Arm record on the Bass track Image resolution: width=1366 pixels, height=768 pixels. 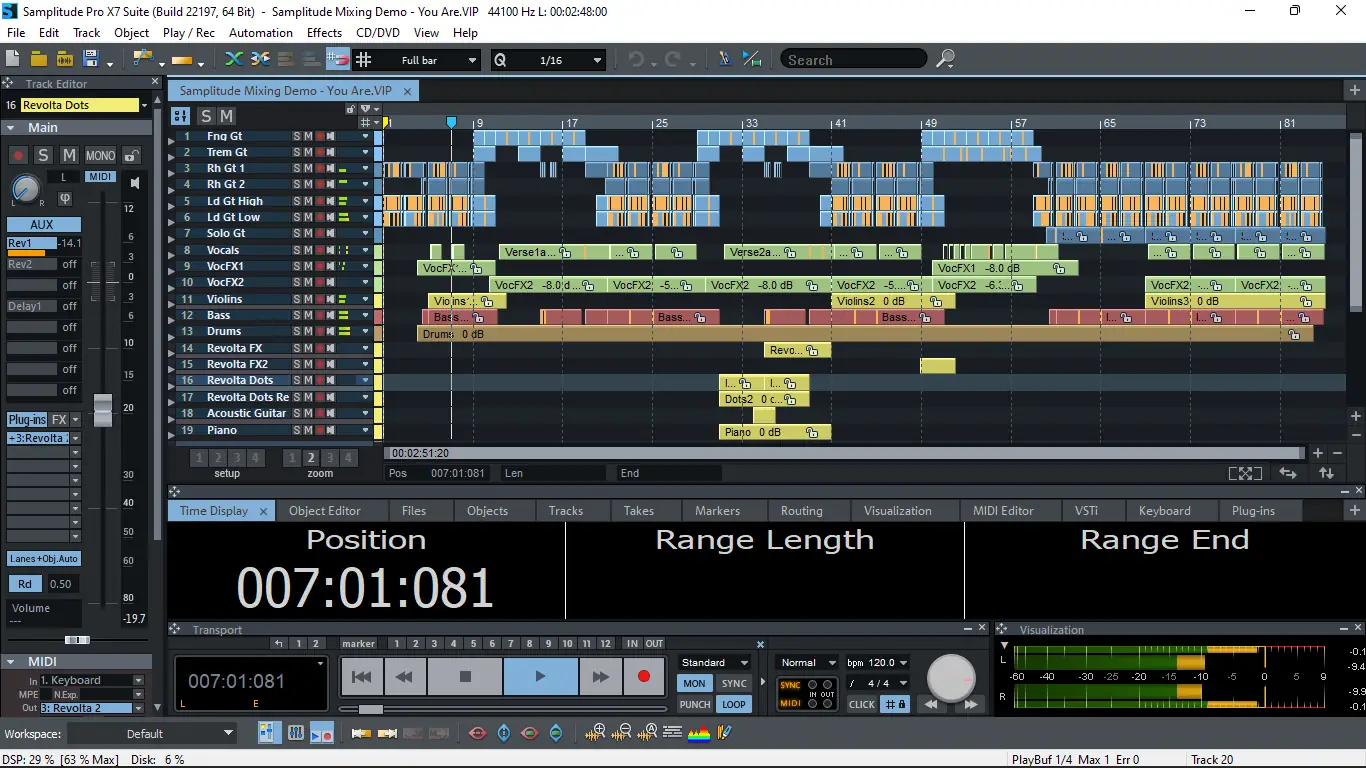click(x=320, y=315)
